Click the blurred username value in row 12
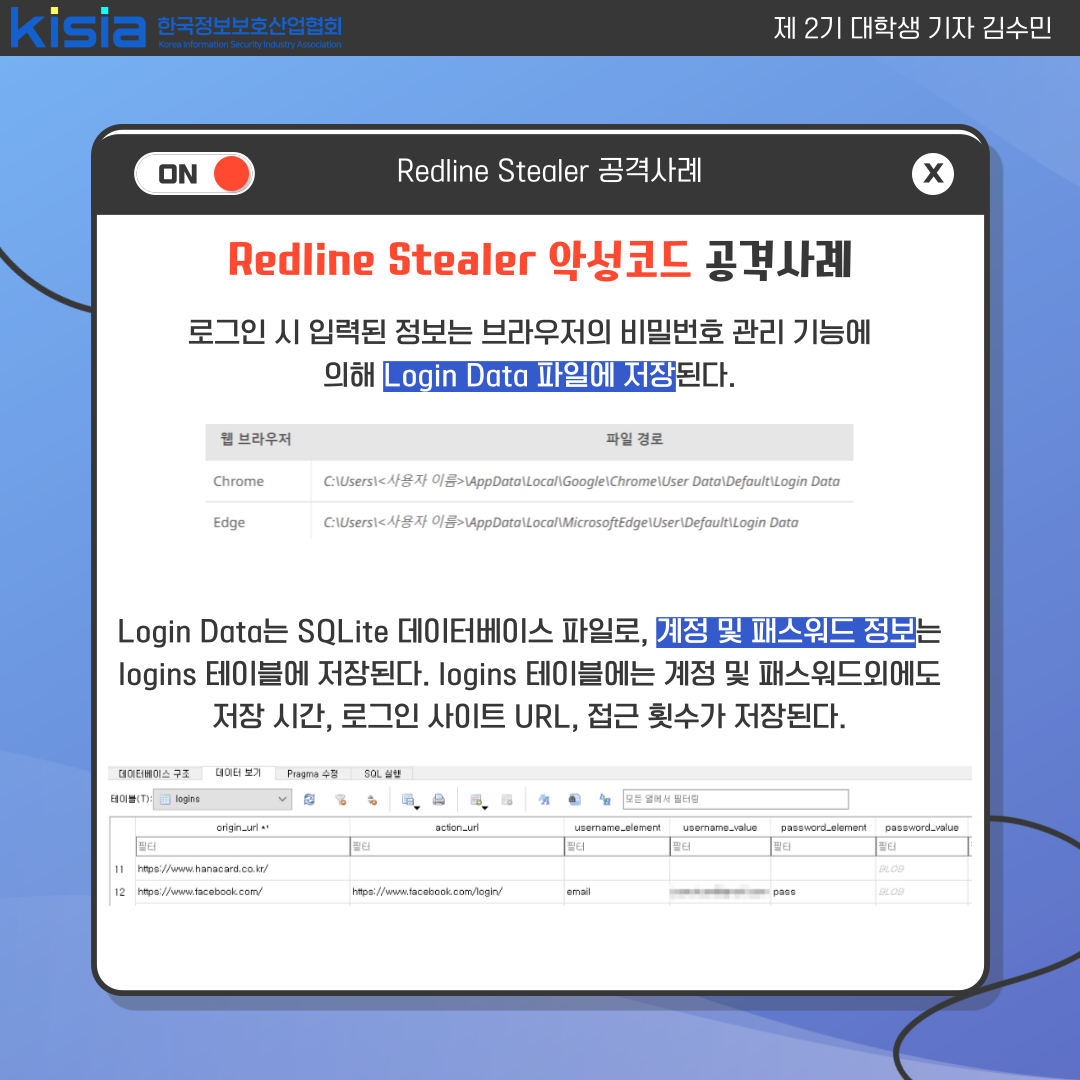 click(x=720, y=892)
